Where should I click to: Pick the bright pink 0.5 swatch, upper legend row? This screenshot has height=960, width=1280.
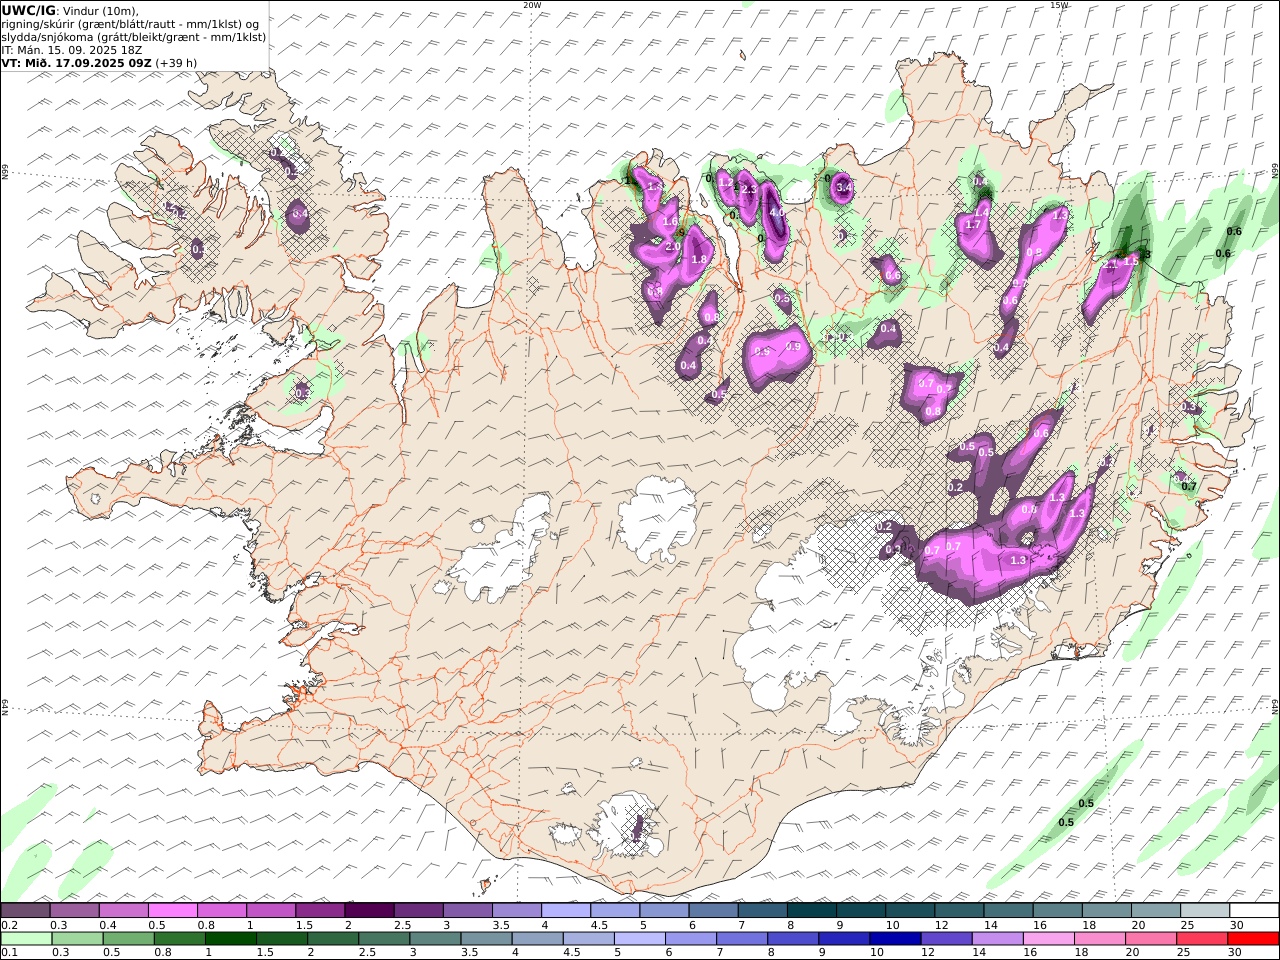172,911
